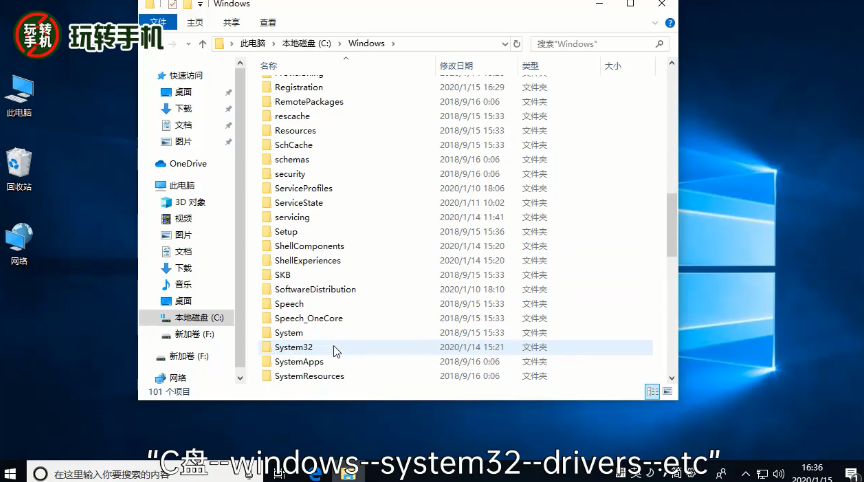Select the Speech_OneCore folder
Viewport: 864px width, 482px height.
(x=308, y=318)
